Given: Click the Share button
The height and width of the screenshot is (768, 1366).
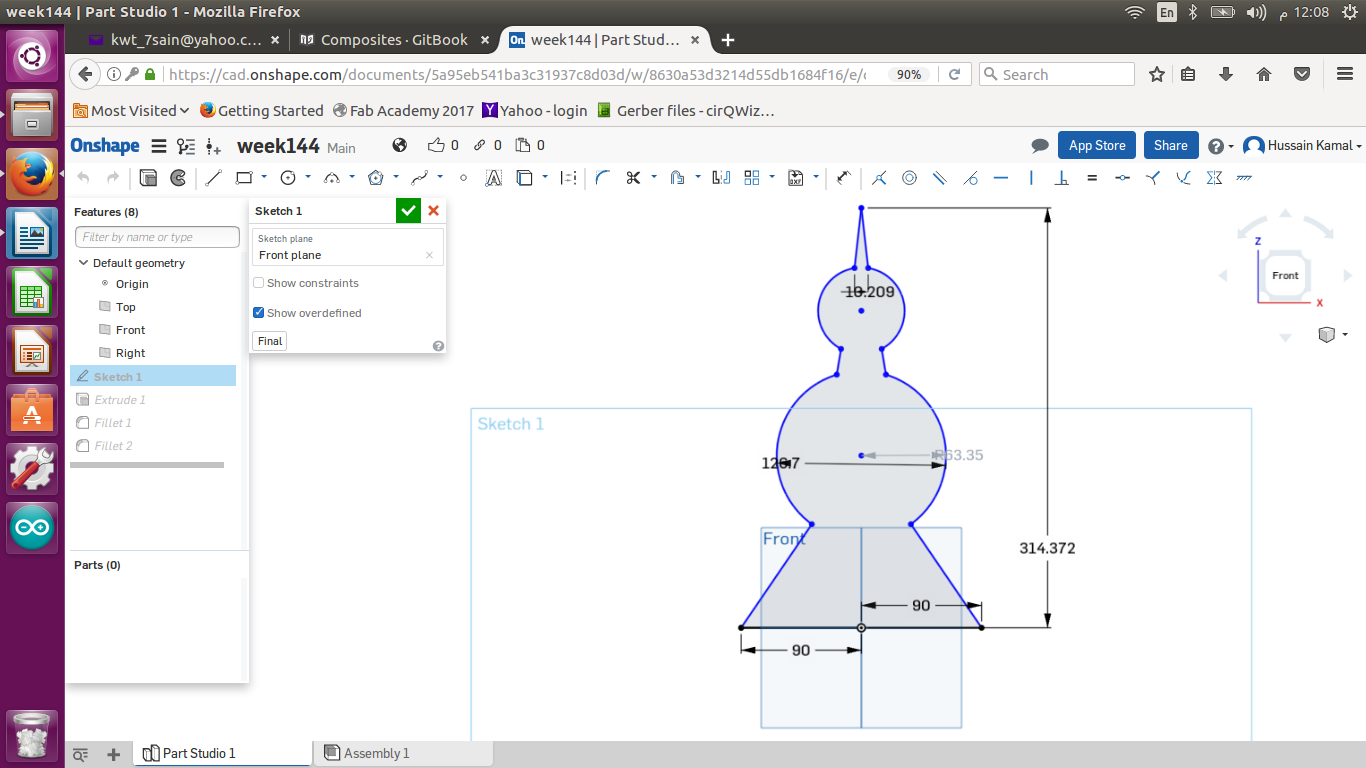Looking at the screenshot, I should pos(1170,145).
